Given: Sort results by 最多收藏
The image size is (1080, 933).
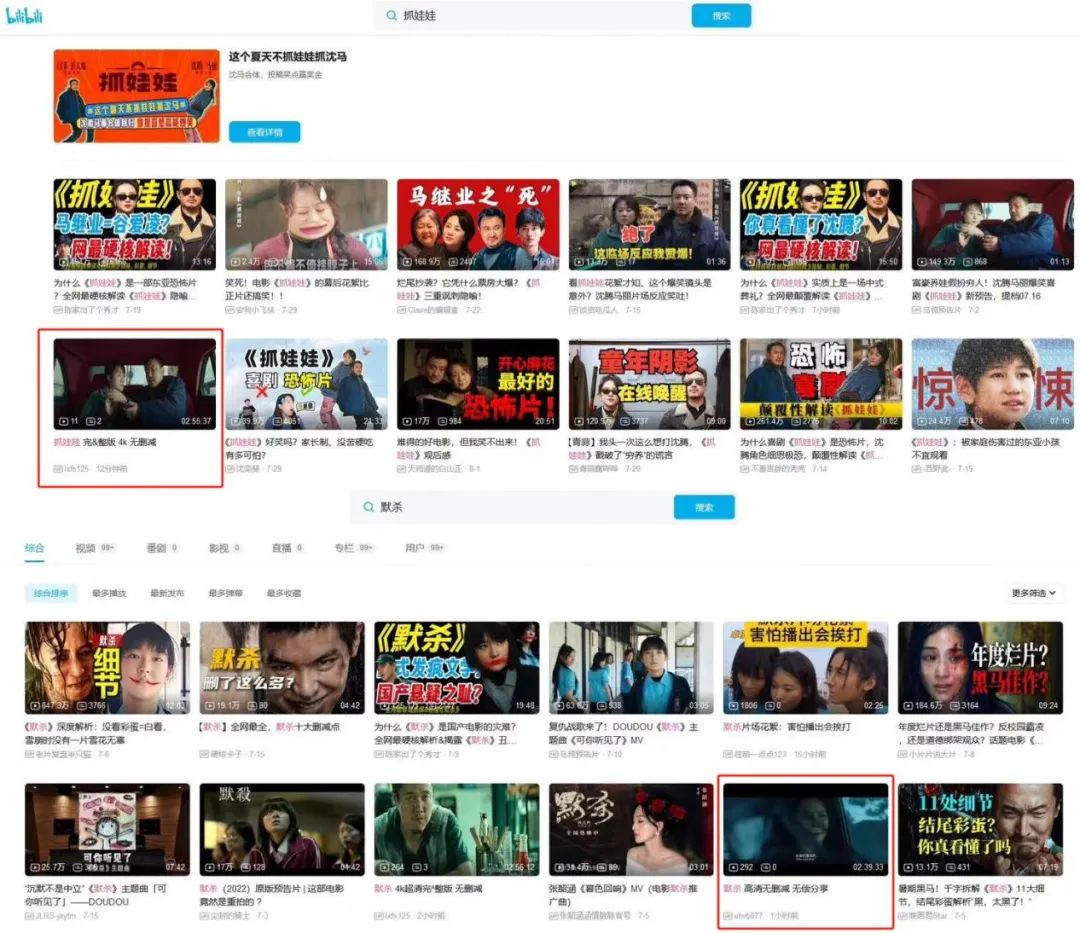Looking at the screenshot, I should [x=284, y=593].
